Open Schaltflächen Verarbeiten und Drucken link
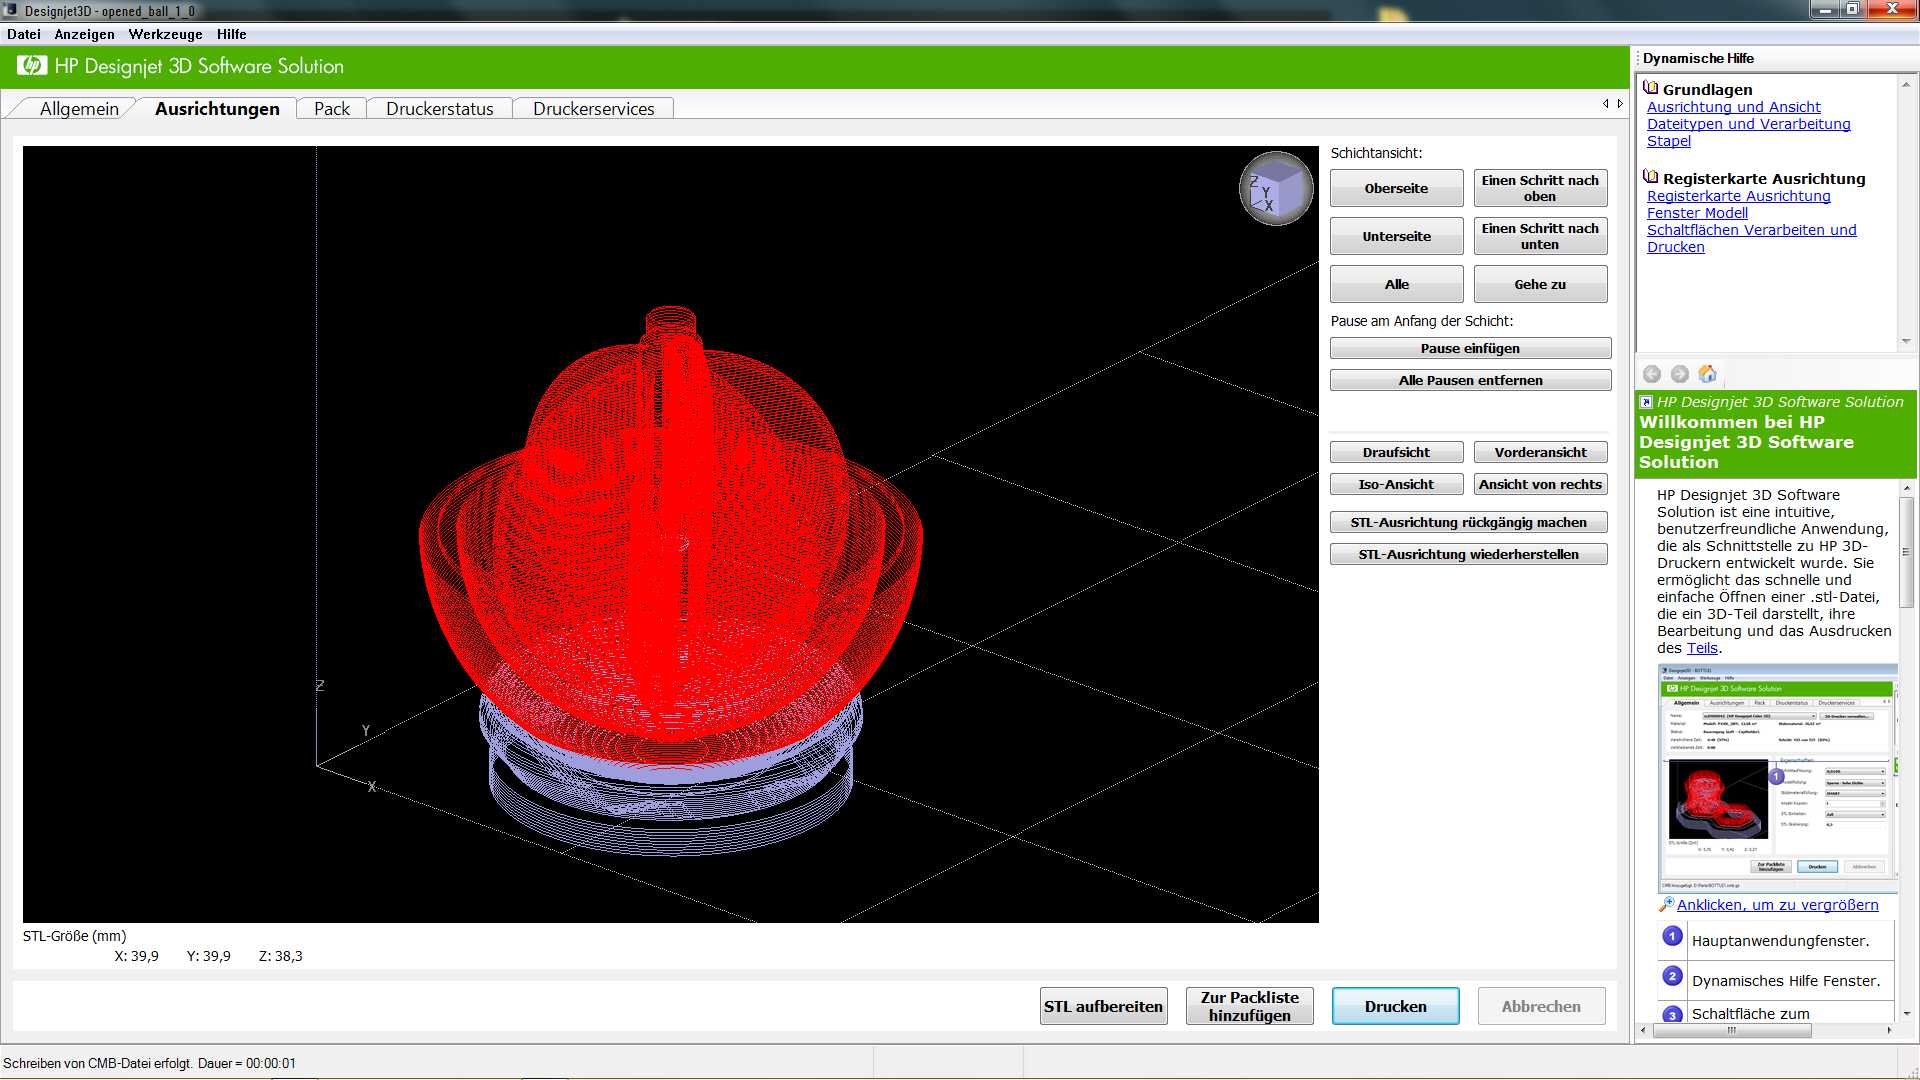 coord(1752,238)
